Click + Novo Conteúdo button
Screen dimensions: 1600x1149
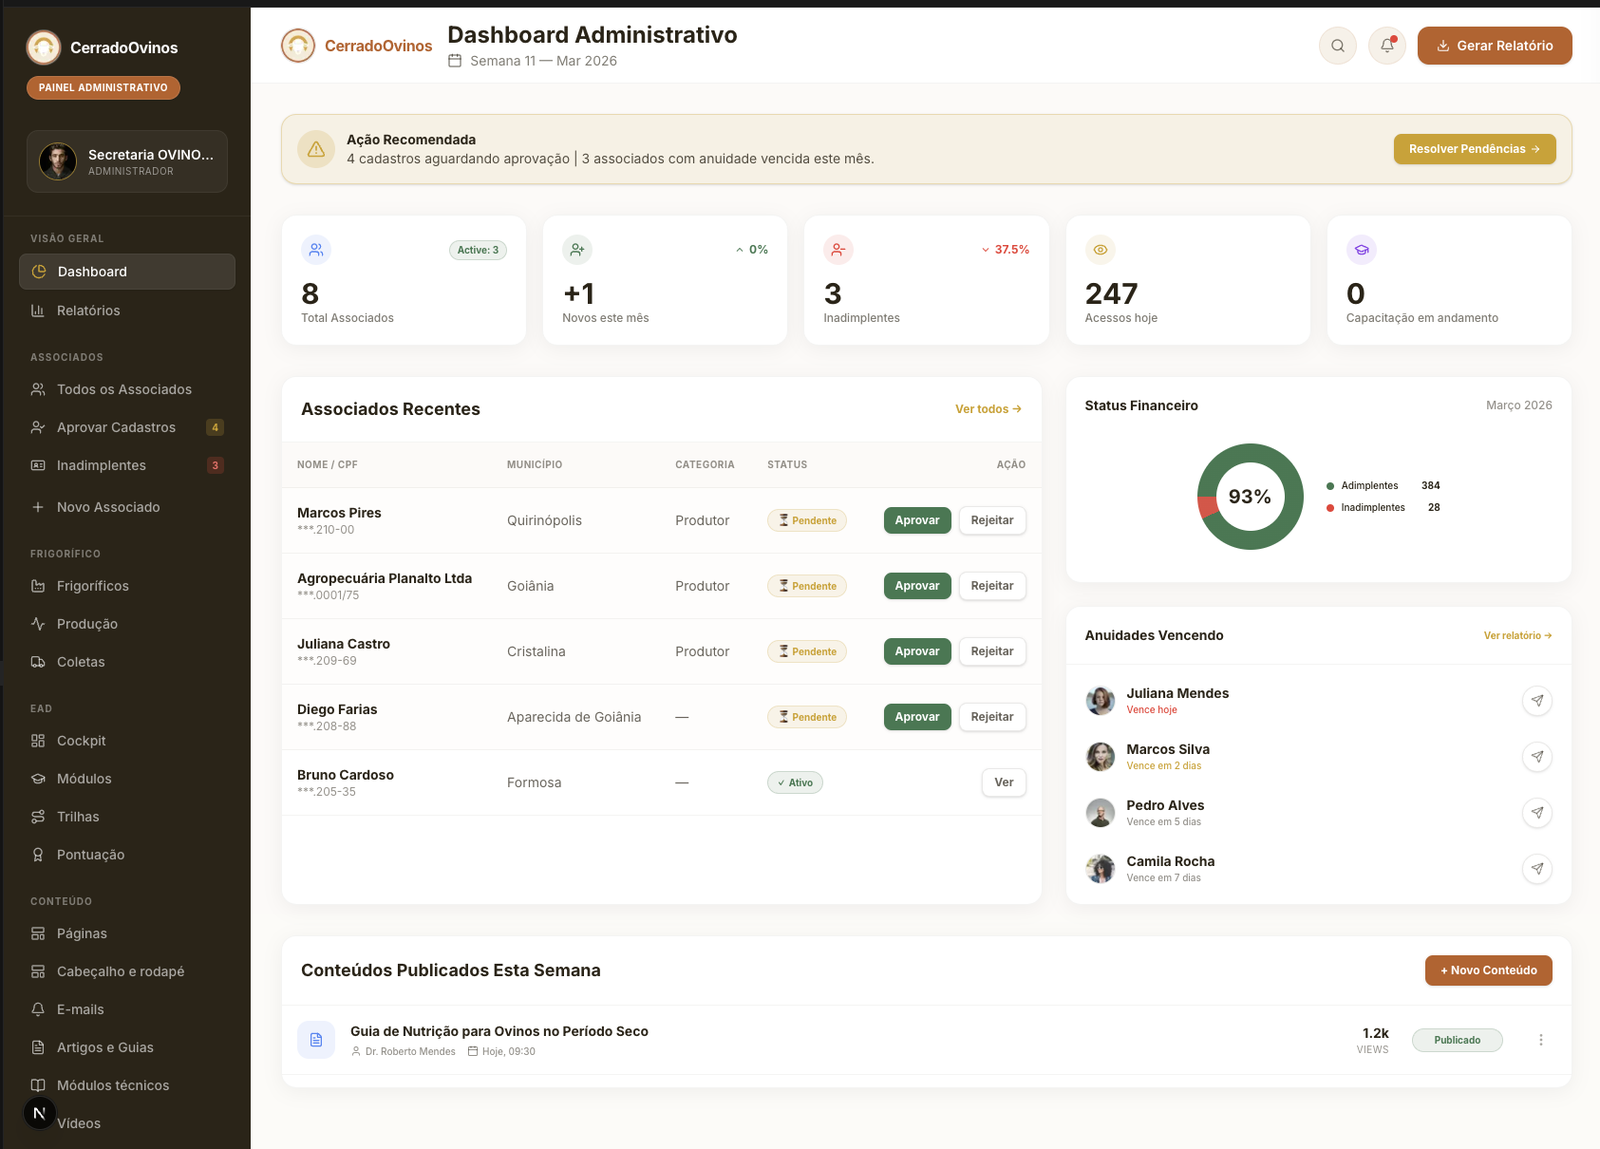click(x=1488, y=970)
